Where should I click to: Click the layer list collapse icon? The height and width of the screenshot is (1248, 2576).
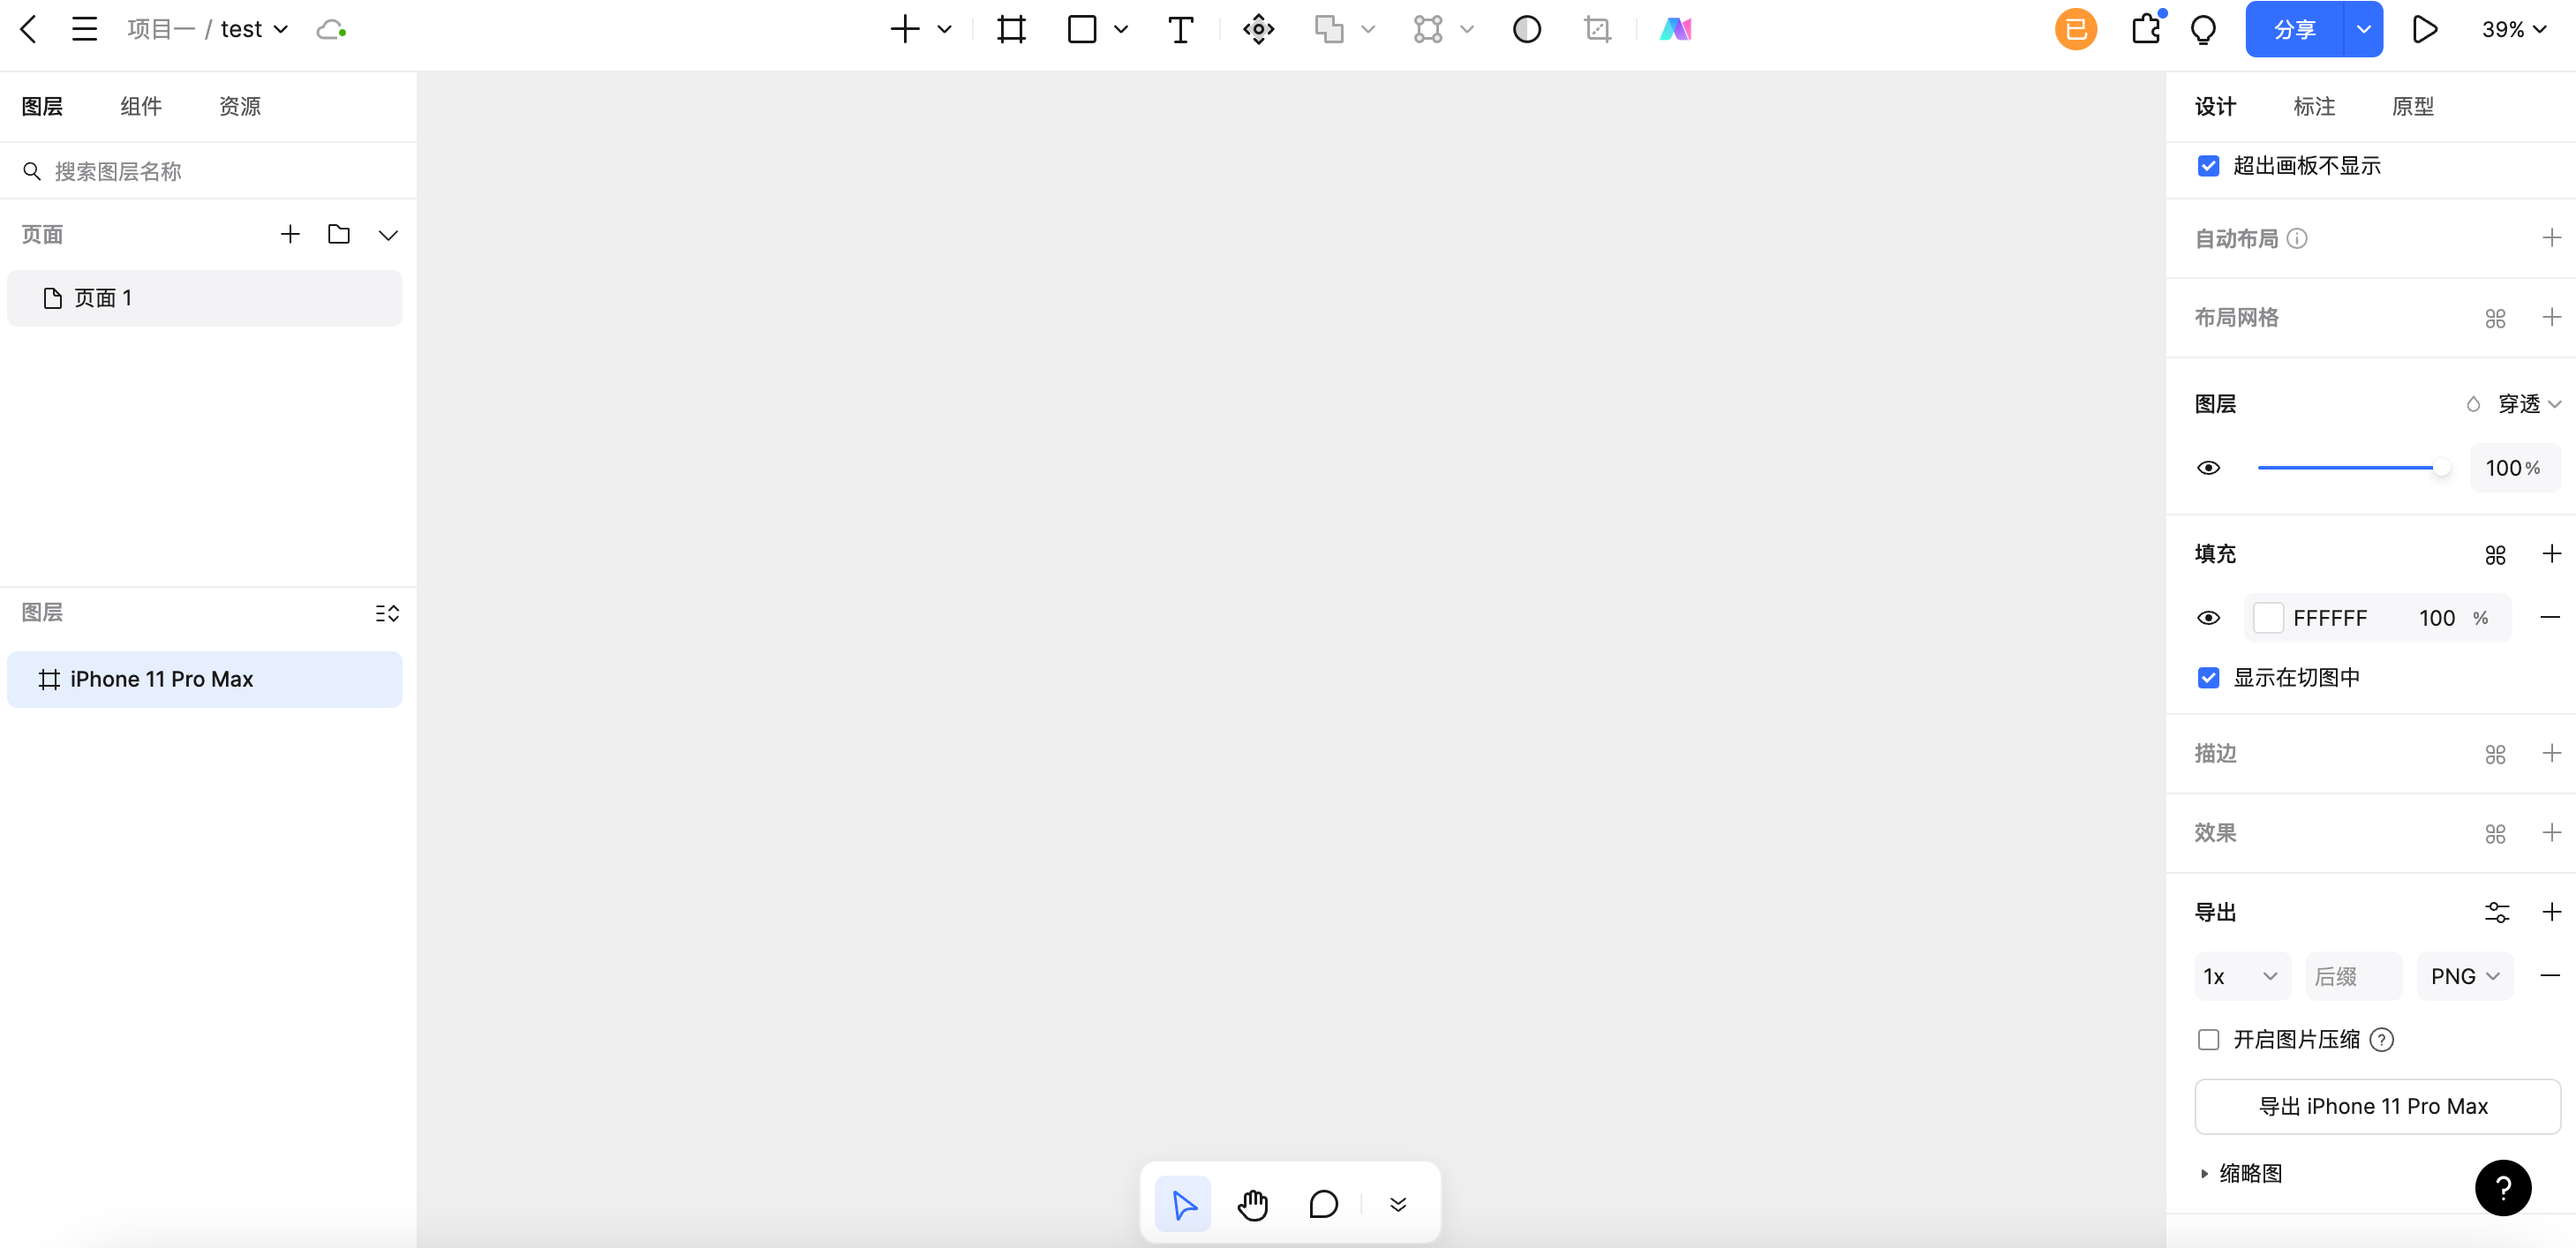[387, 613]
